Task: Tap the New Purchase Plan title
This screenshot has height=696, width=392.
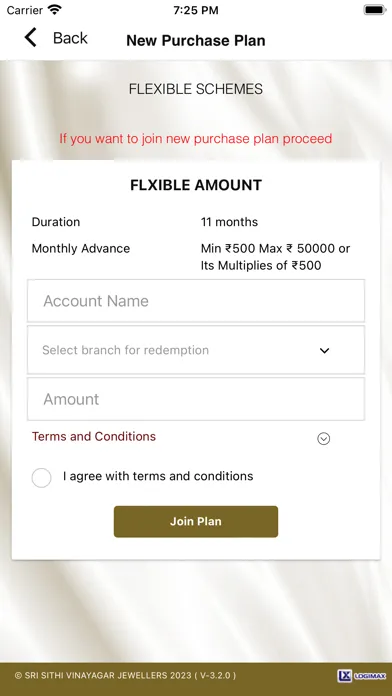Action: [x=196, y=40]
